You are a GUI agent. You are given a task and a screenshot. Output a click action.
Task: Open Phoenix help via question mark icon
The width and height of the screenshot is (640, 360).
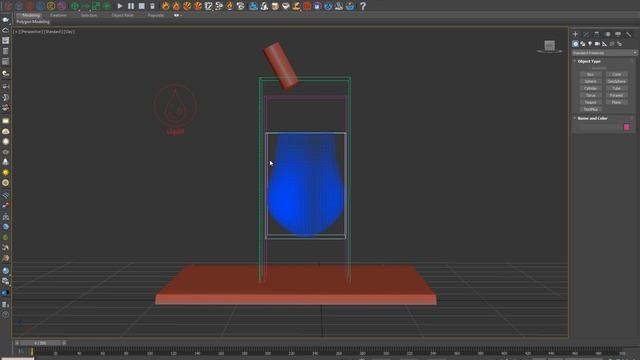click(x=362, y=6)
